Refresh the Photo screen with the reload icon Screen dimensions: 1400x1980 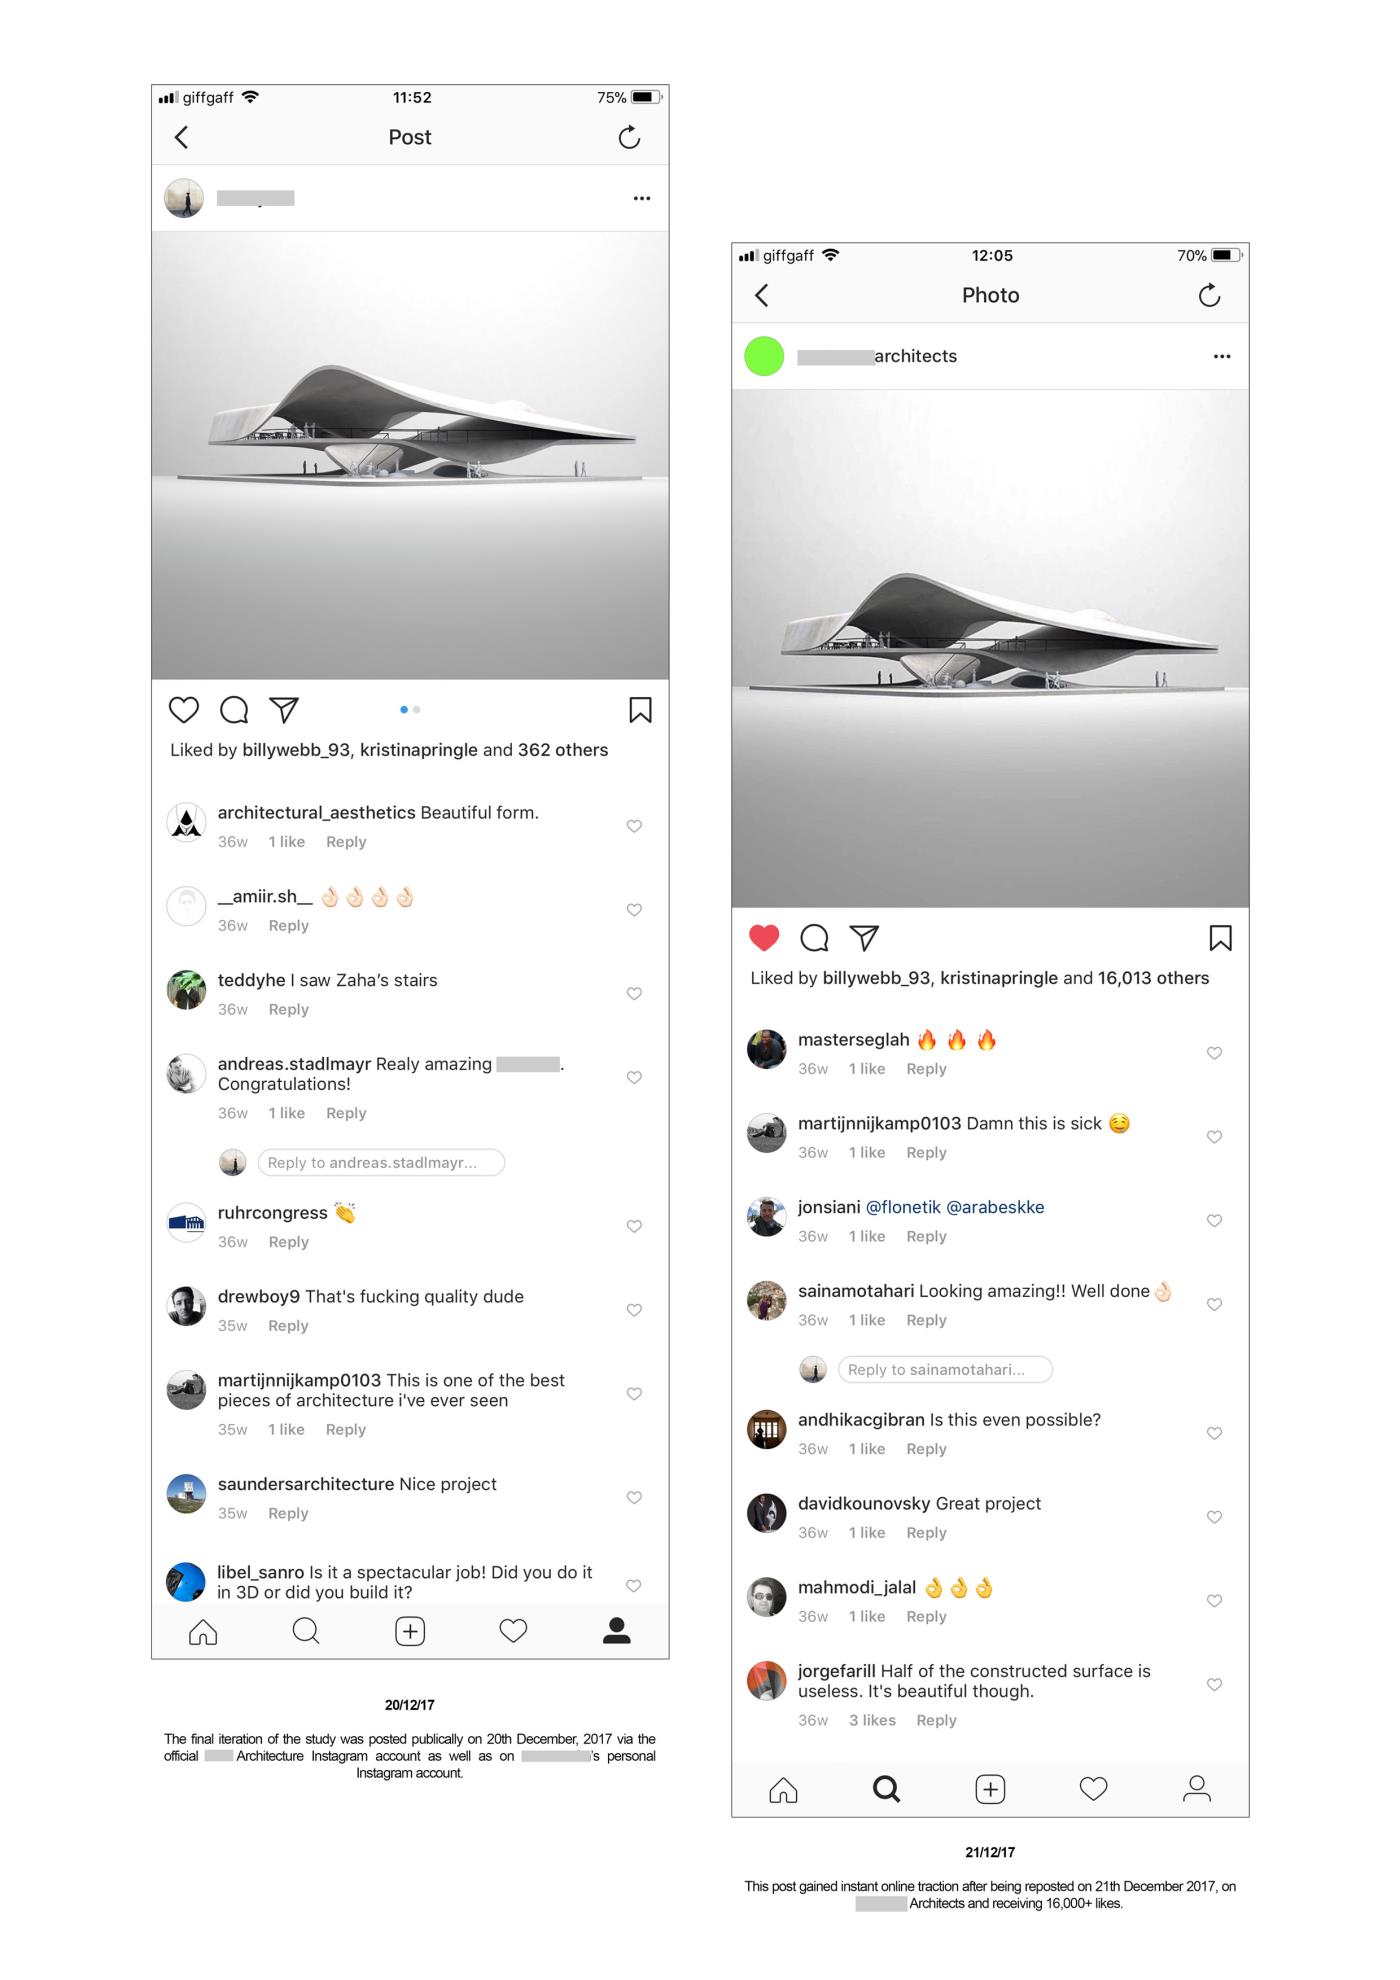click(x=1209, y=295)
